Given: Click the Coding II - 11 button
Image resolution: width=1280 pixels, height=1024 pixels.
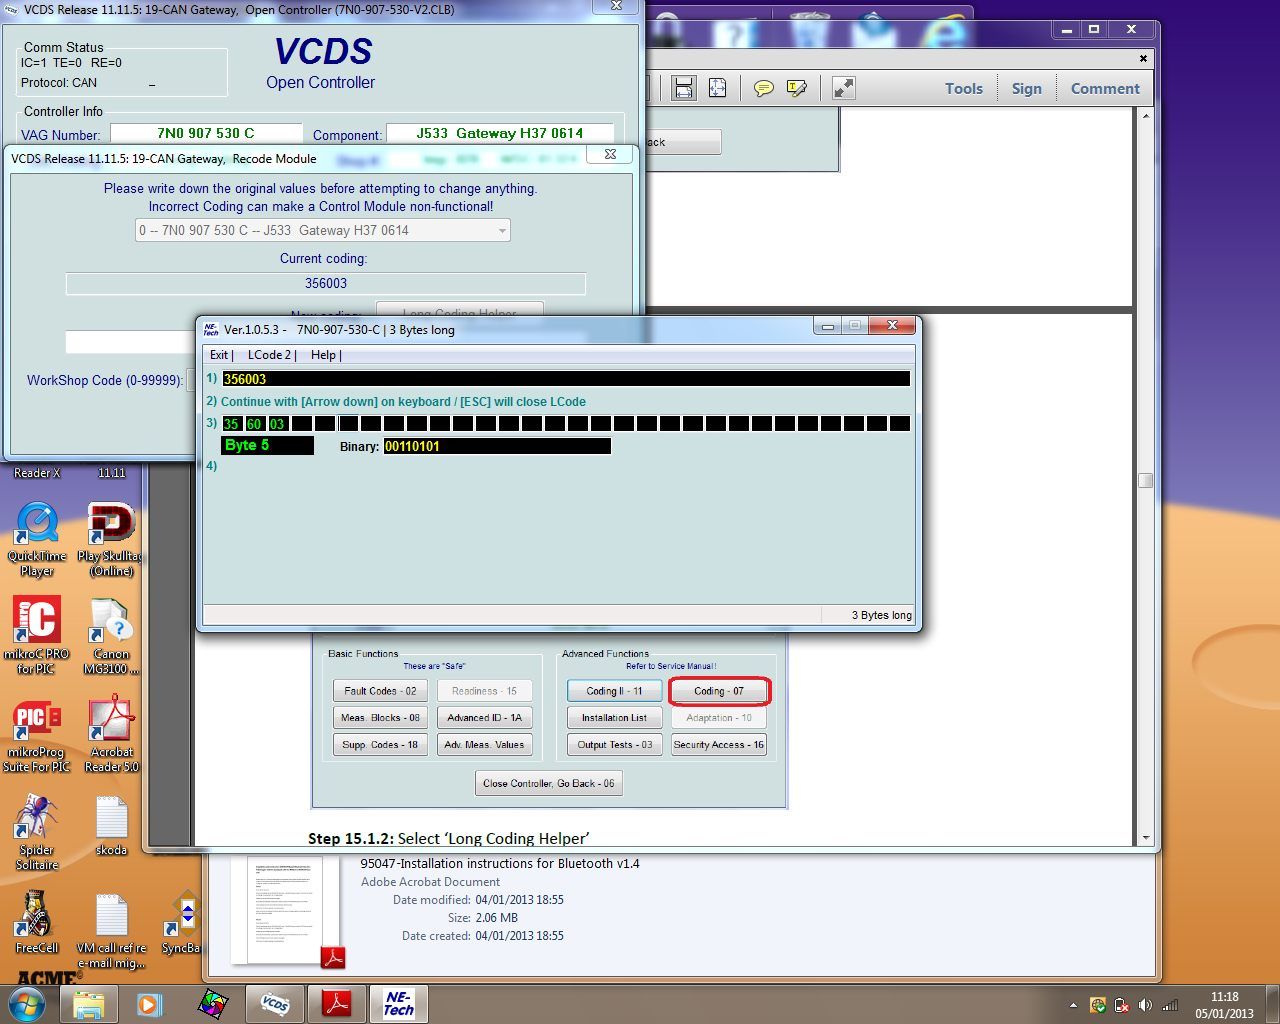Looking at the screenshot, I should 614,691.
